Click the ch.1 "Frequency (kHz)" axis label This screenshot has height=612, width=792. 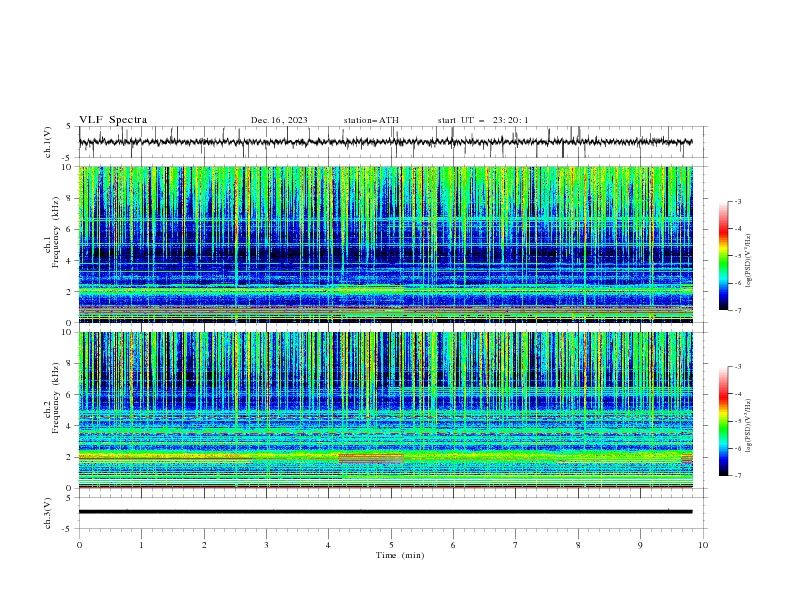55,232
